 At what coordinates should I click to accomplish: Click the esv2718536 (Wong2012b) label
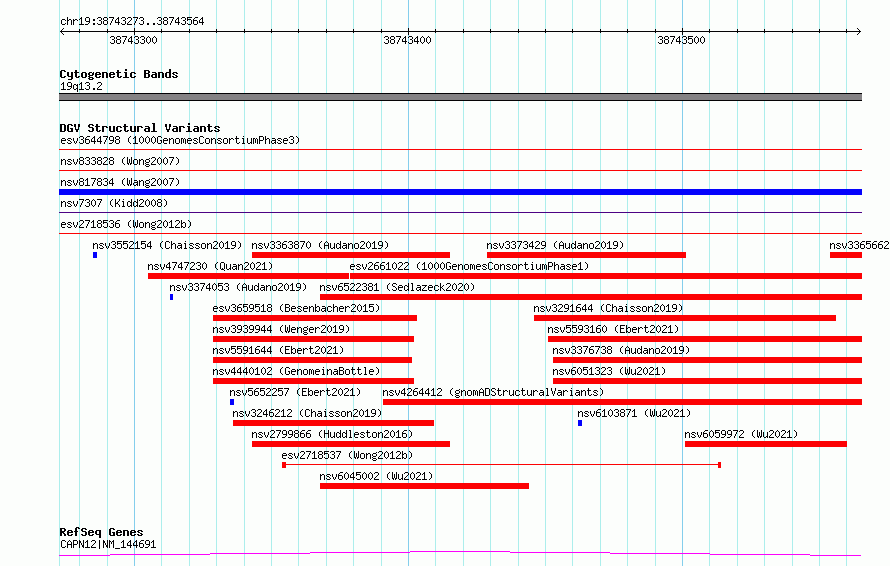126,224
